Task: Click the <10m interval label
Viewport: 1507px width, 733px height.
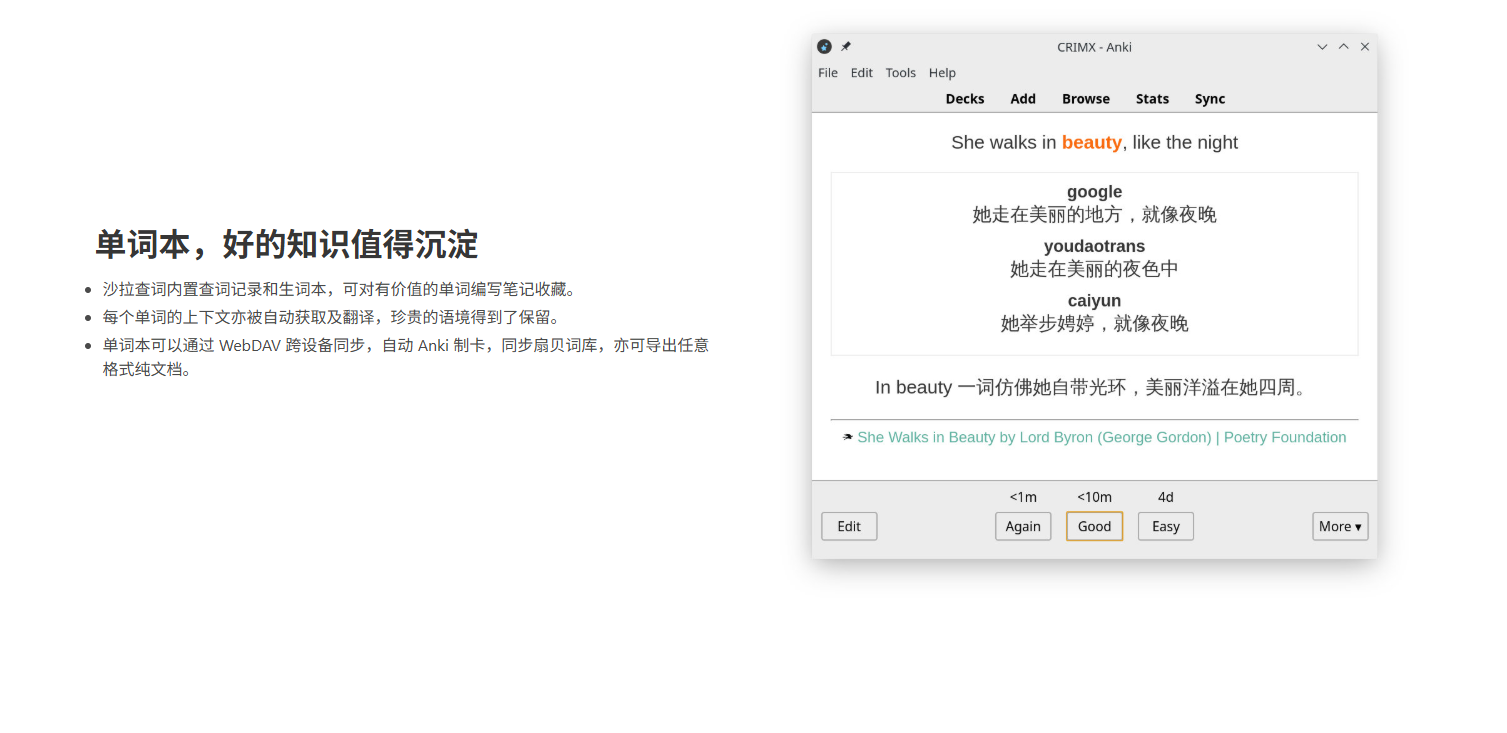Action: [x=1094, y=497]
